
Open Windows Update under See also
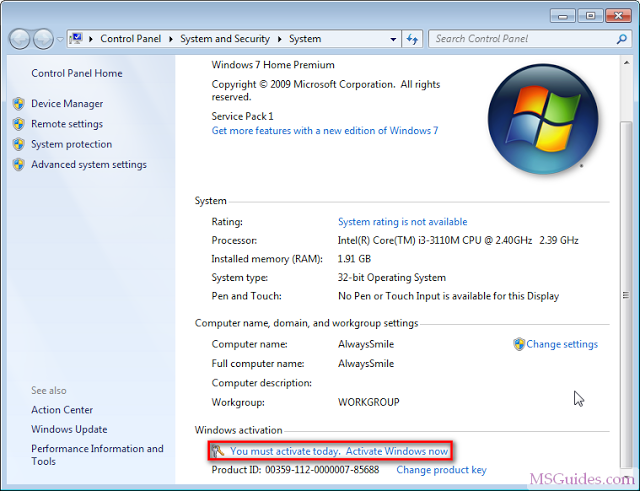click(69, 429)
